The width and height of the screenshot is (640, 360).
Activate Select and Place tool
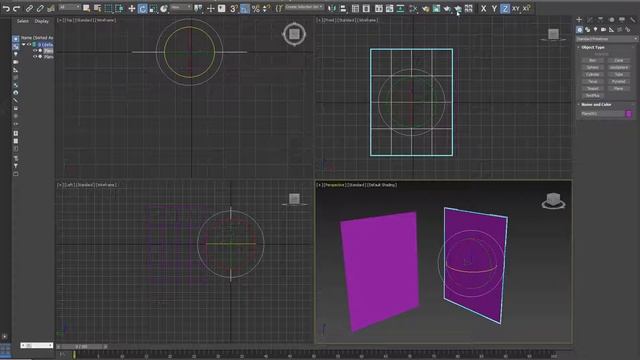pos(164,9)
